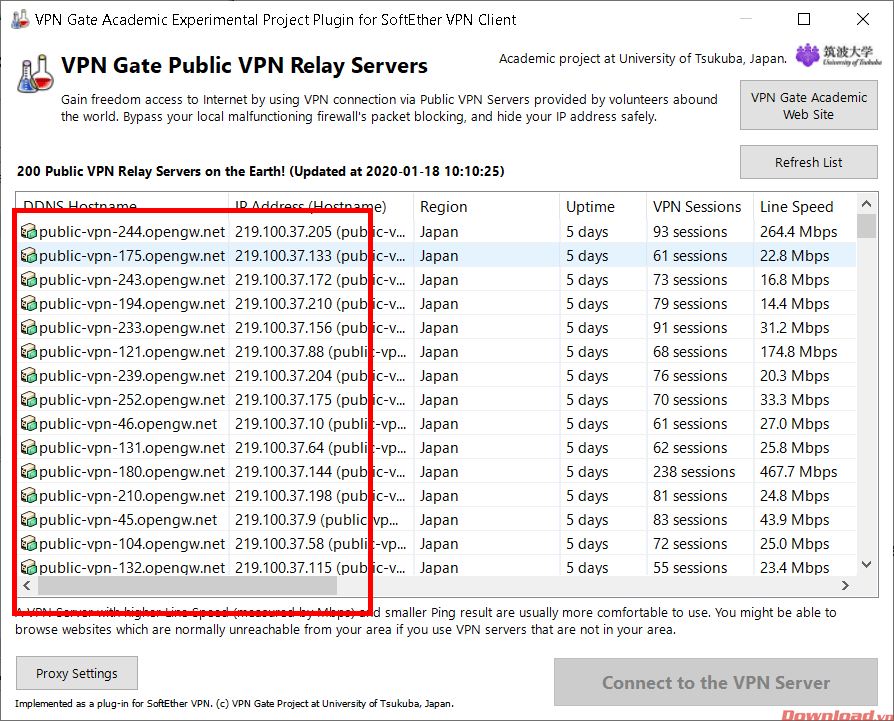This screenshot has height=721, width=894.
Task: Click server icon beside public-vpn-131.opengw.net
Action: [x=29, y=447]
